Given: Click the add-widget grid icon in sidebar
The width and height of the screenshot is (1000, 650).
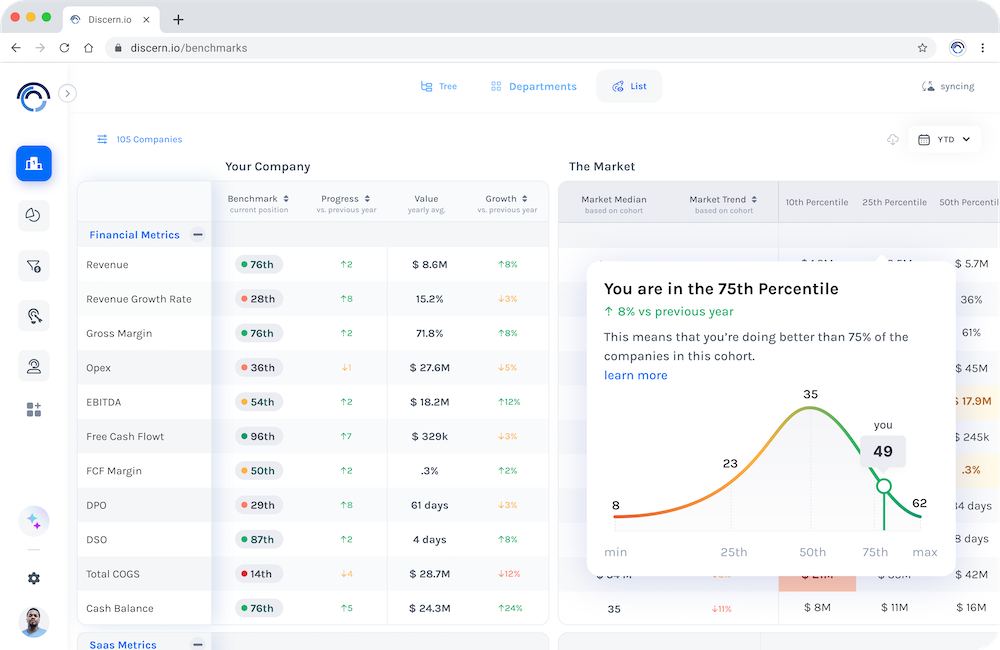Looking at the screenshot, I should [33, 409].
